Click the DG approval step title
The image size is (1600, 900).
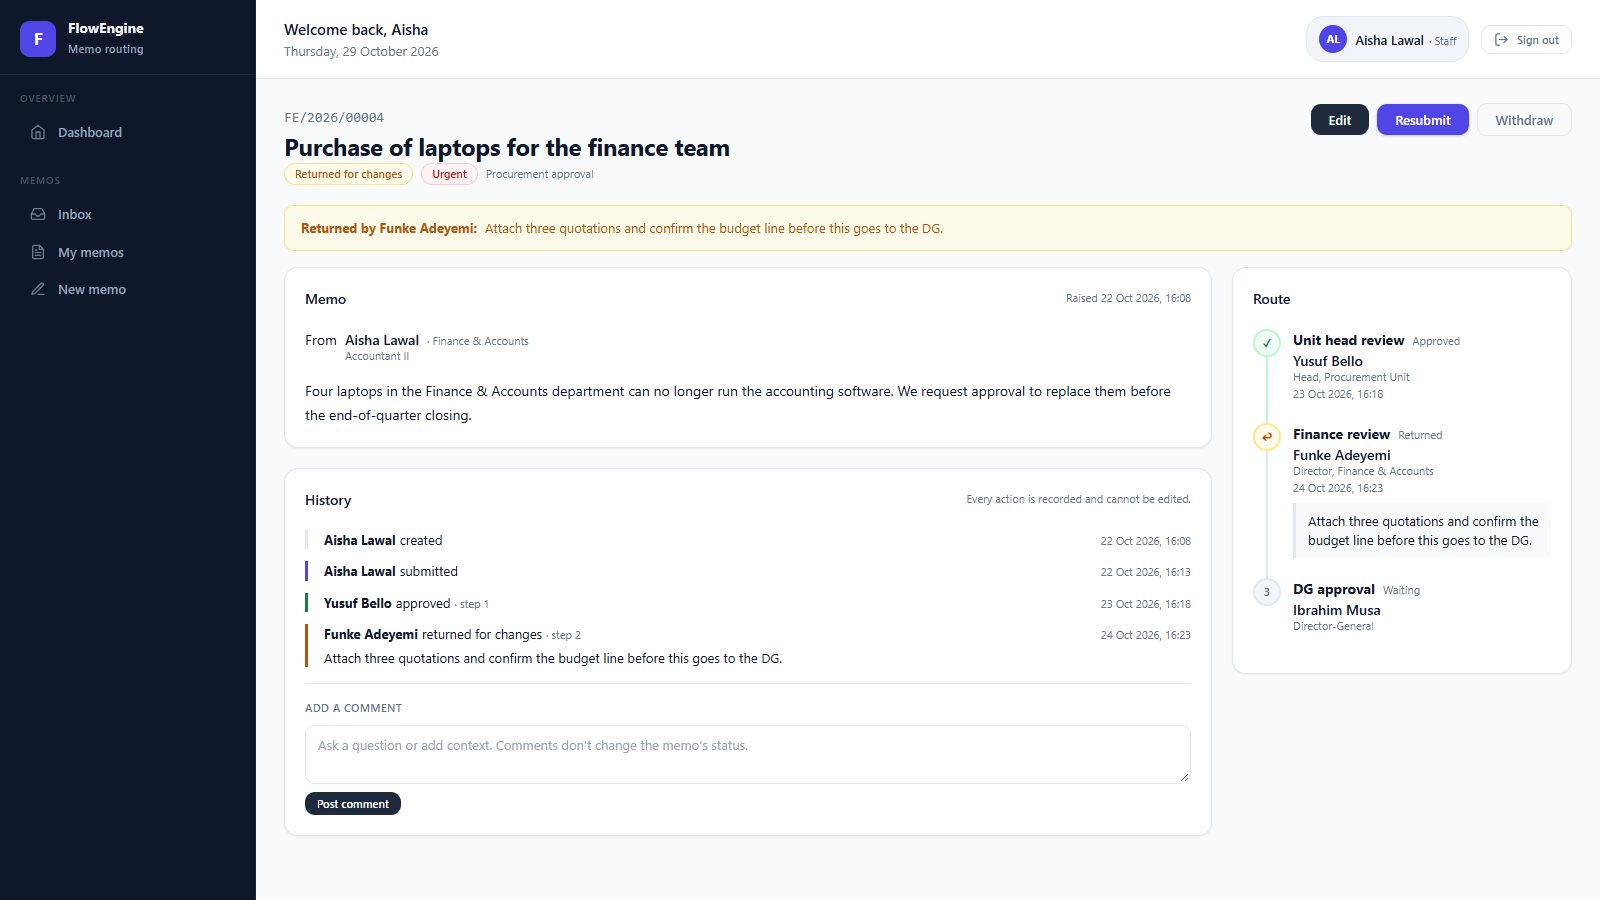1334,589
